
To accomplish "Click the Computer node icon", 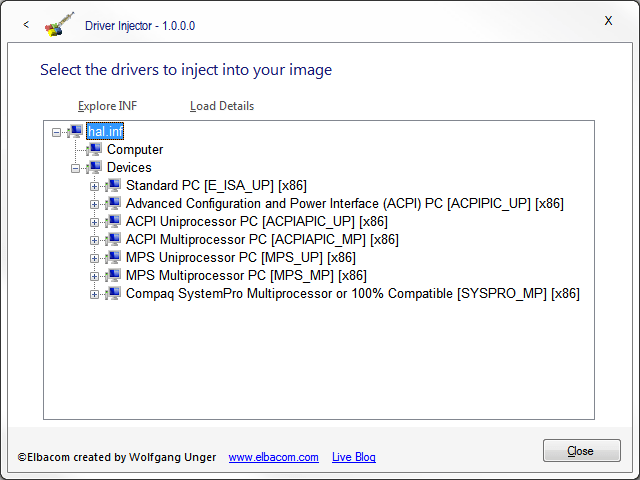I will (x=95, y=149).
